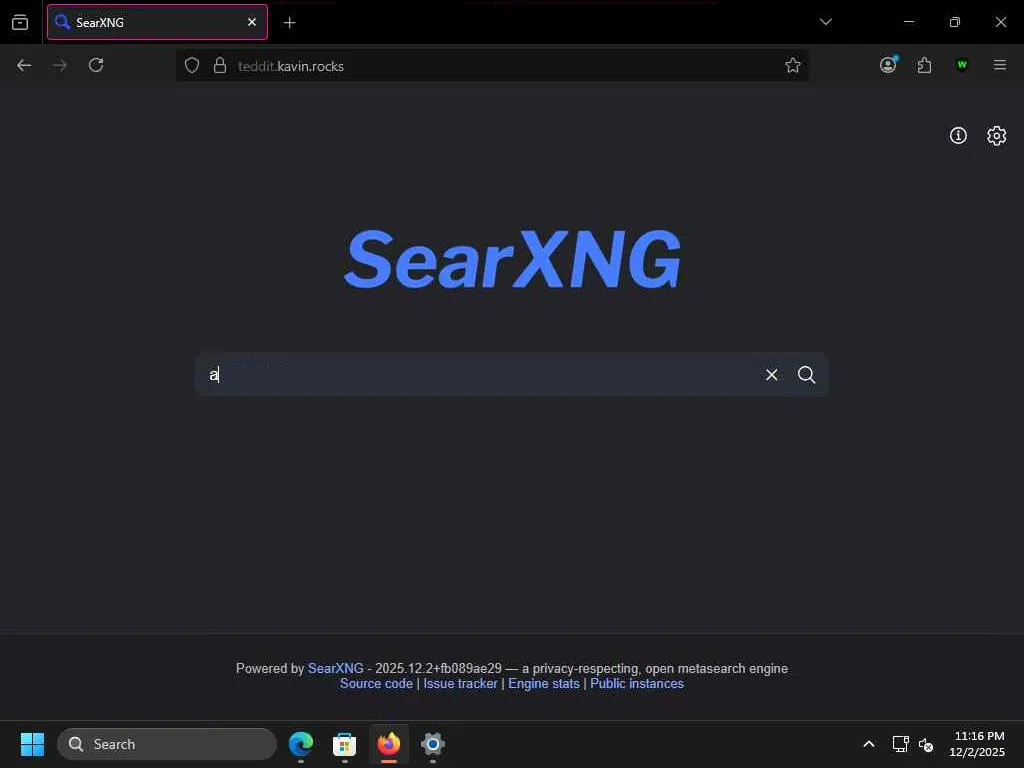
Task: Expand the system tray hidden icons
Action: (x=869, y=744)
